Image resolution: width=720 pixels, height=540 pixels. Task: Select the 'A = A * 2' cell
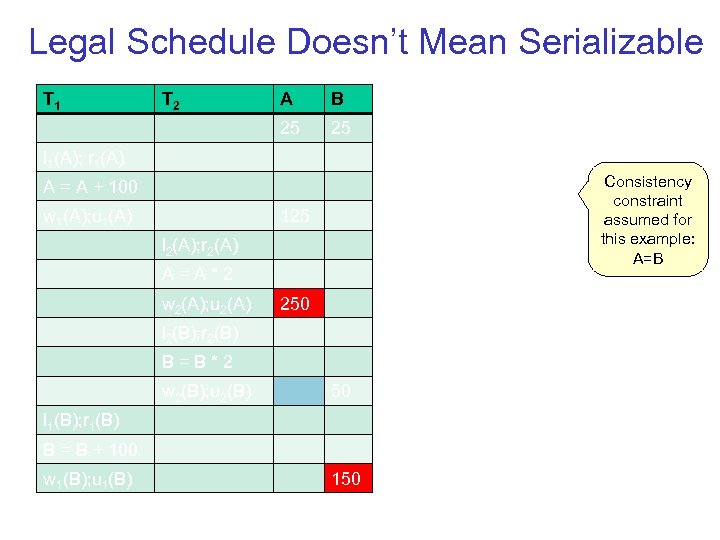214,274
